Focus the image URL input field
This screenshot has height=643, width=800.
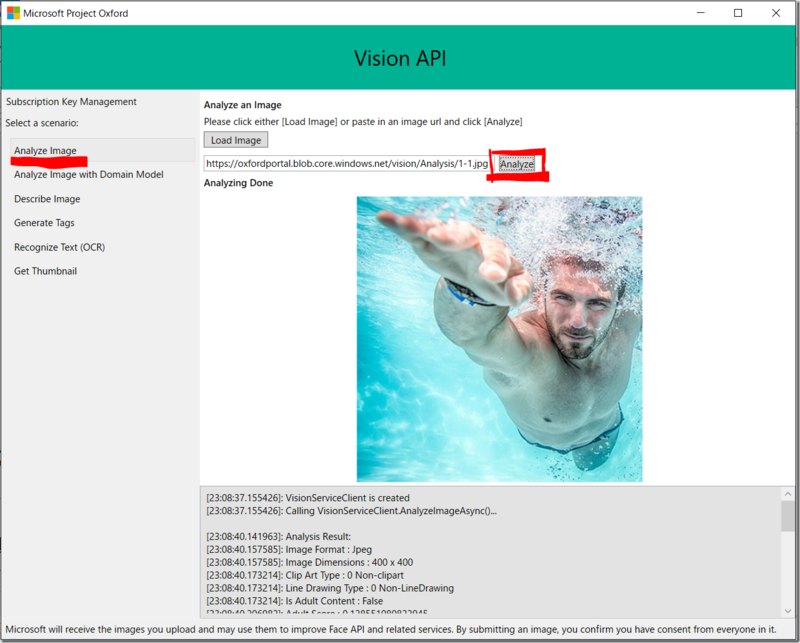click(346, 163)
